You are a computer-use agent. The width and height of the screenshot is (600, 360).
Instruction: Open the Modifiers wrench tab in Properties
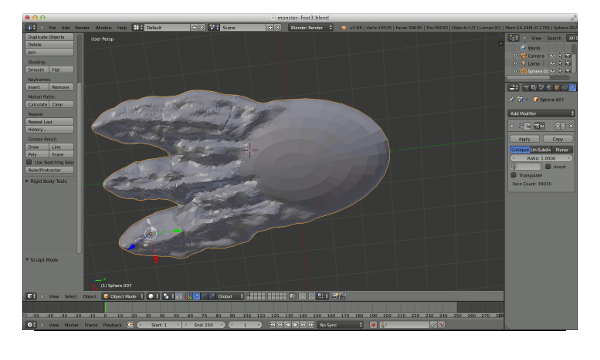point(572,88)
